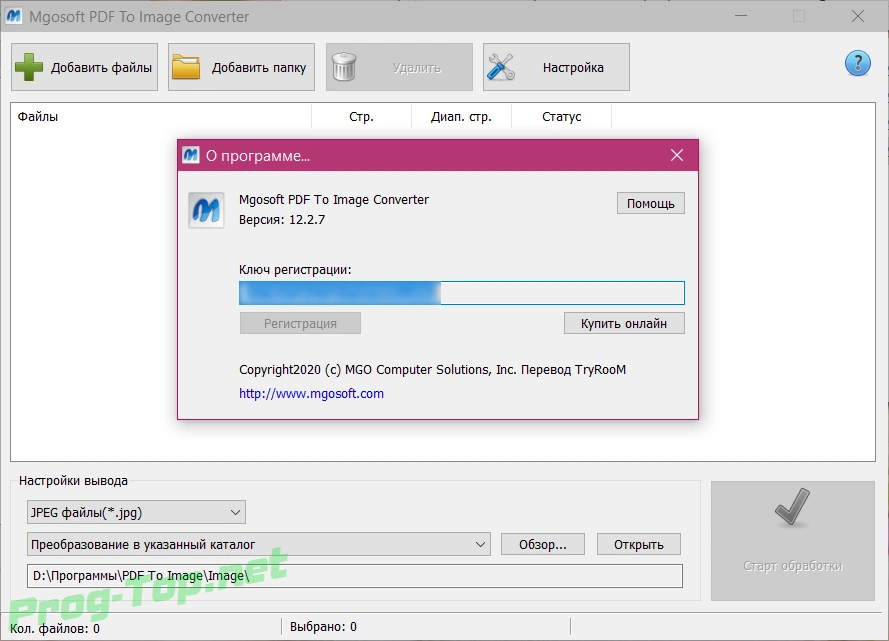Click the greyed Регистрация button

tap(300, 324)
